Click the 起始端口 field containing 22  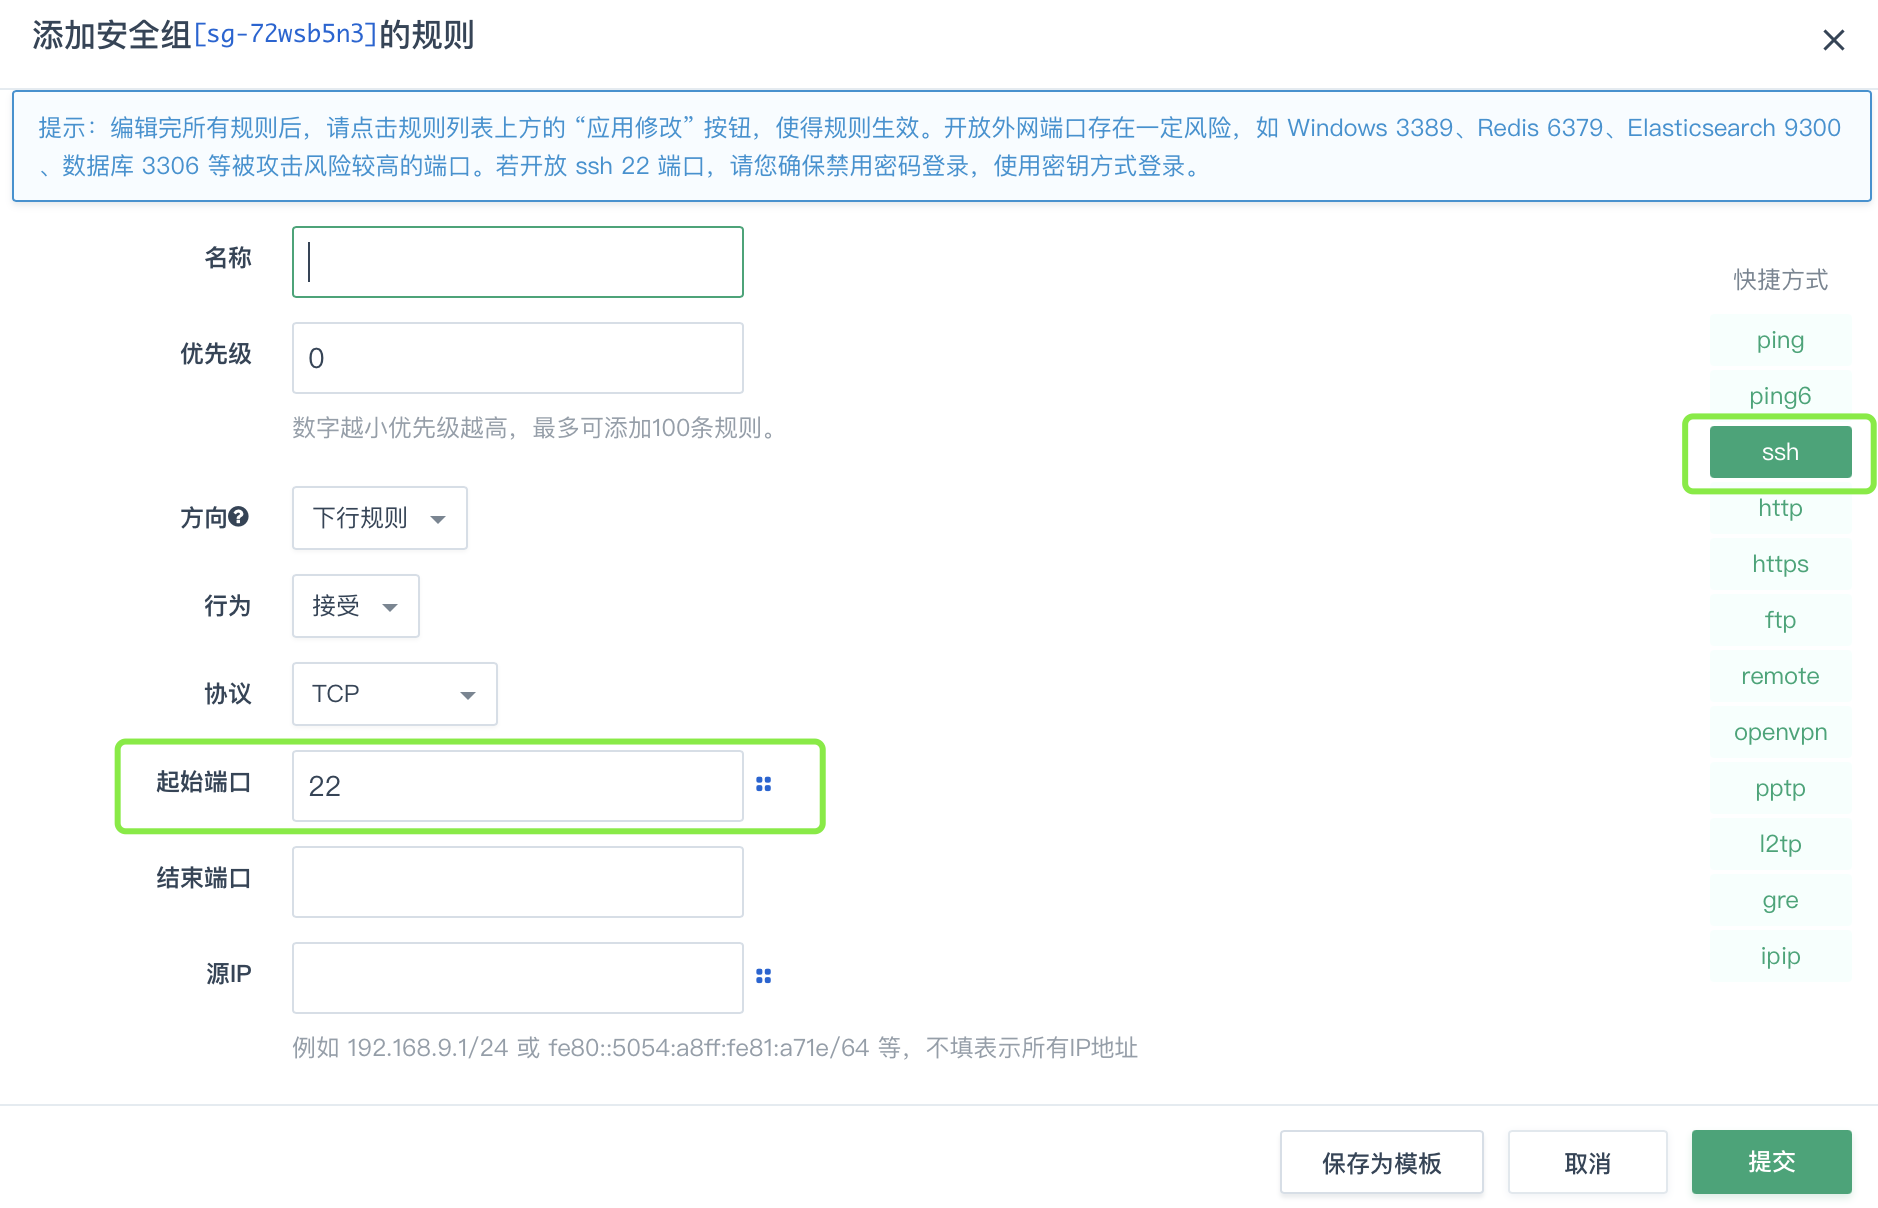[518, 786]
